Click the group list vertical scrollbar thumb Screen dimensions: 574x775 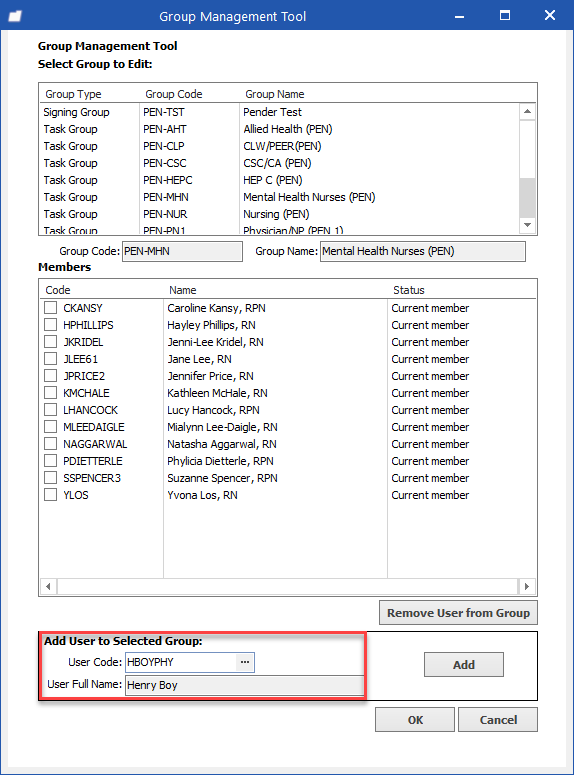coord(528,197)
